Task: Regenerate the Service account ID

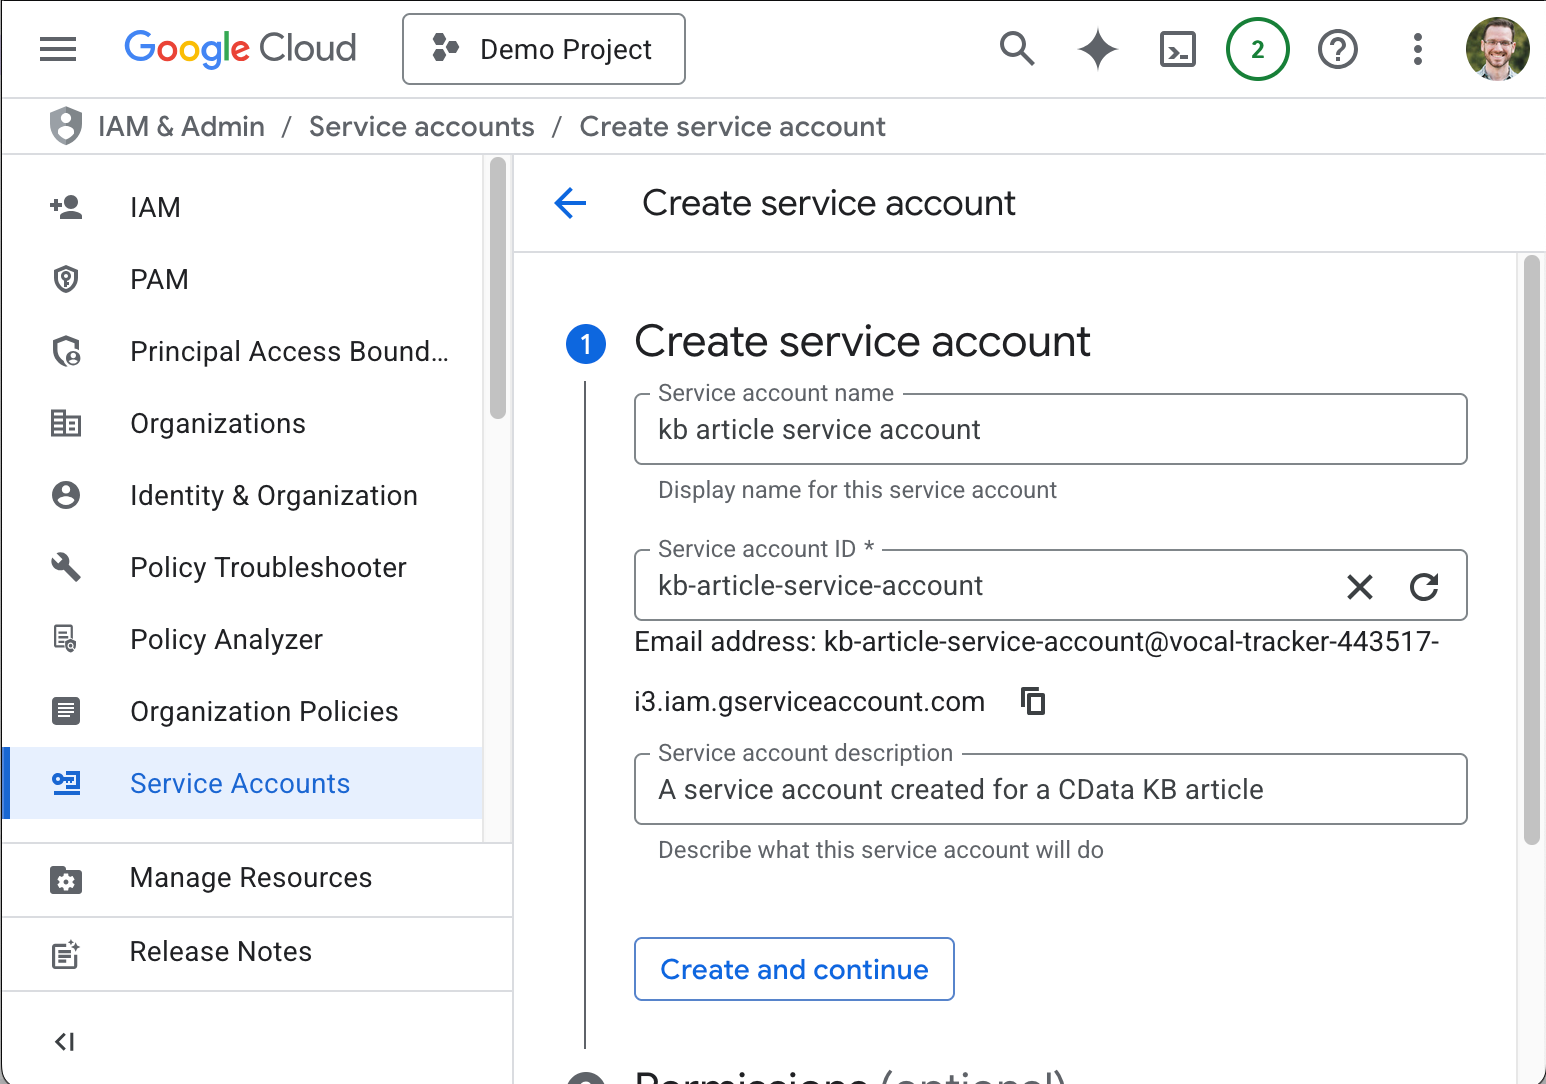Action: point(1424,586)
